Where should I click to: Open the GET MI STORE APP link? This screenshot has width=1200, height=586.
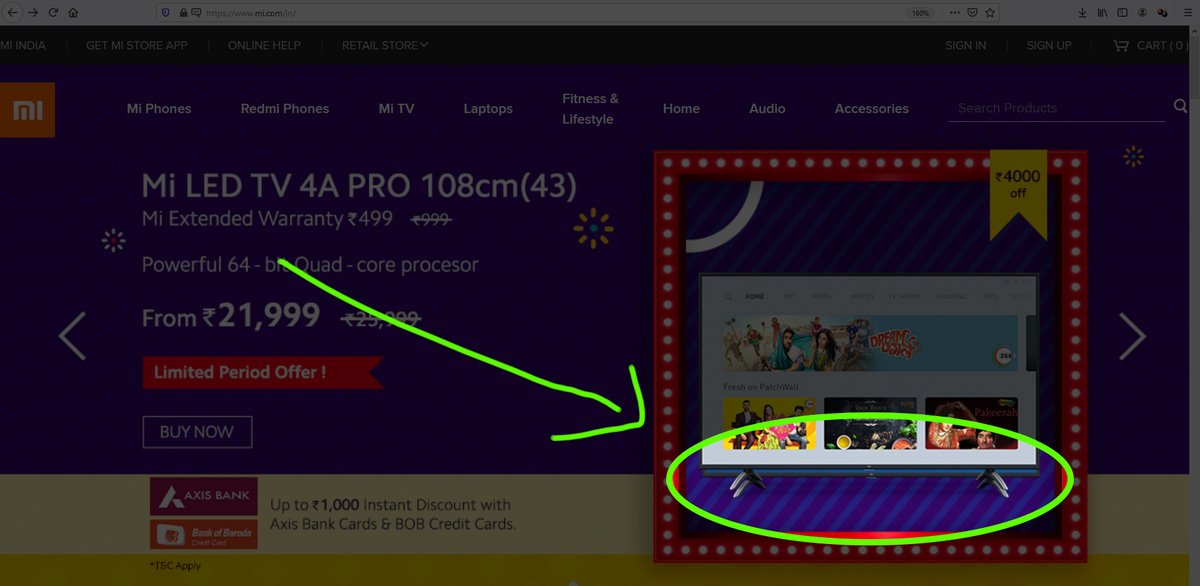[x=137, y=45]
